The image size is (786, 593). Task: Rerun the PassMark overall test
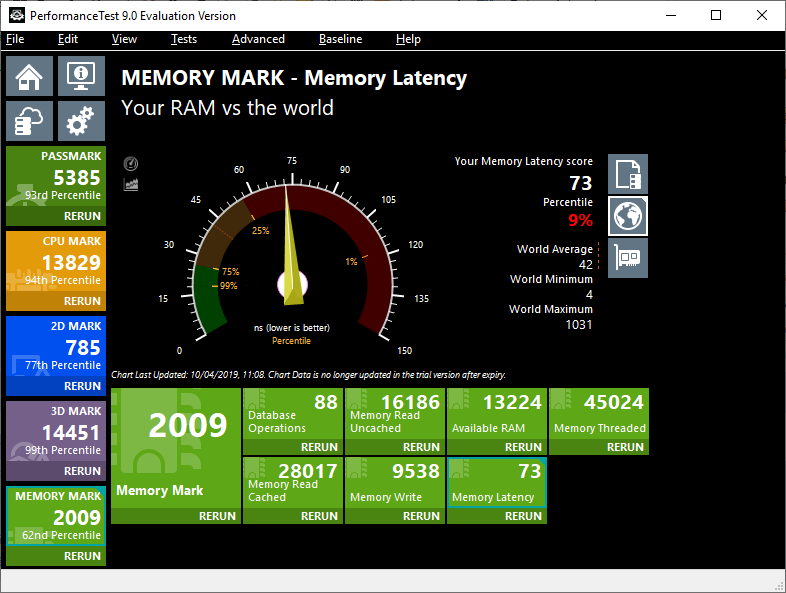click(82, 216)
